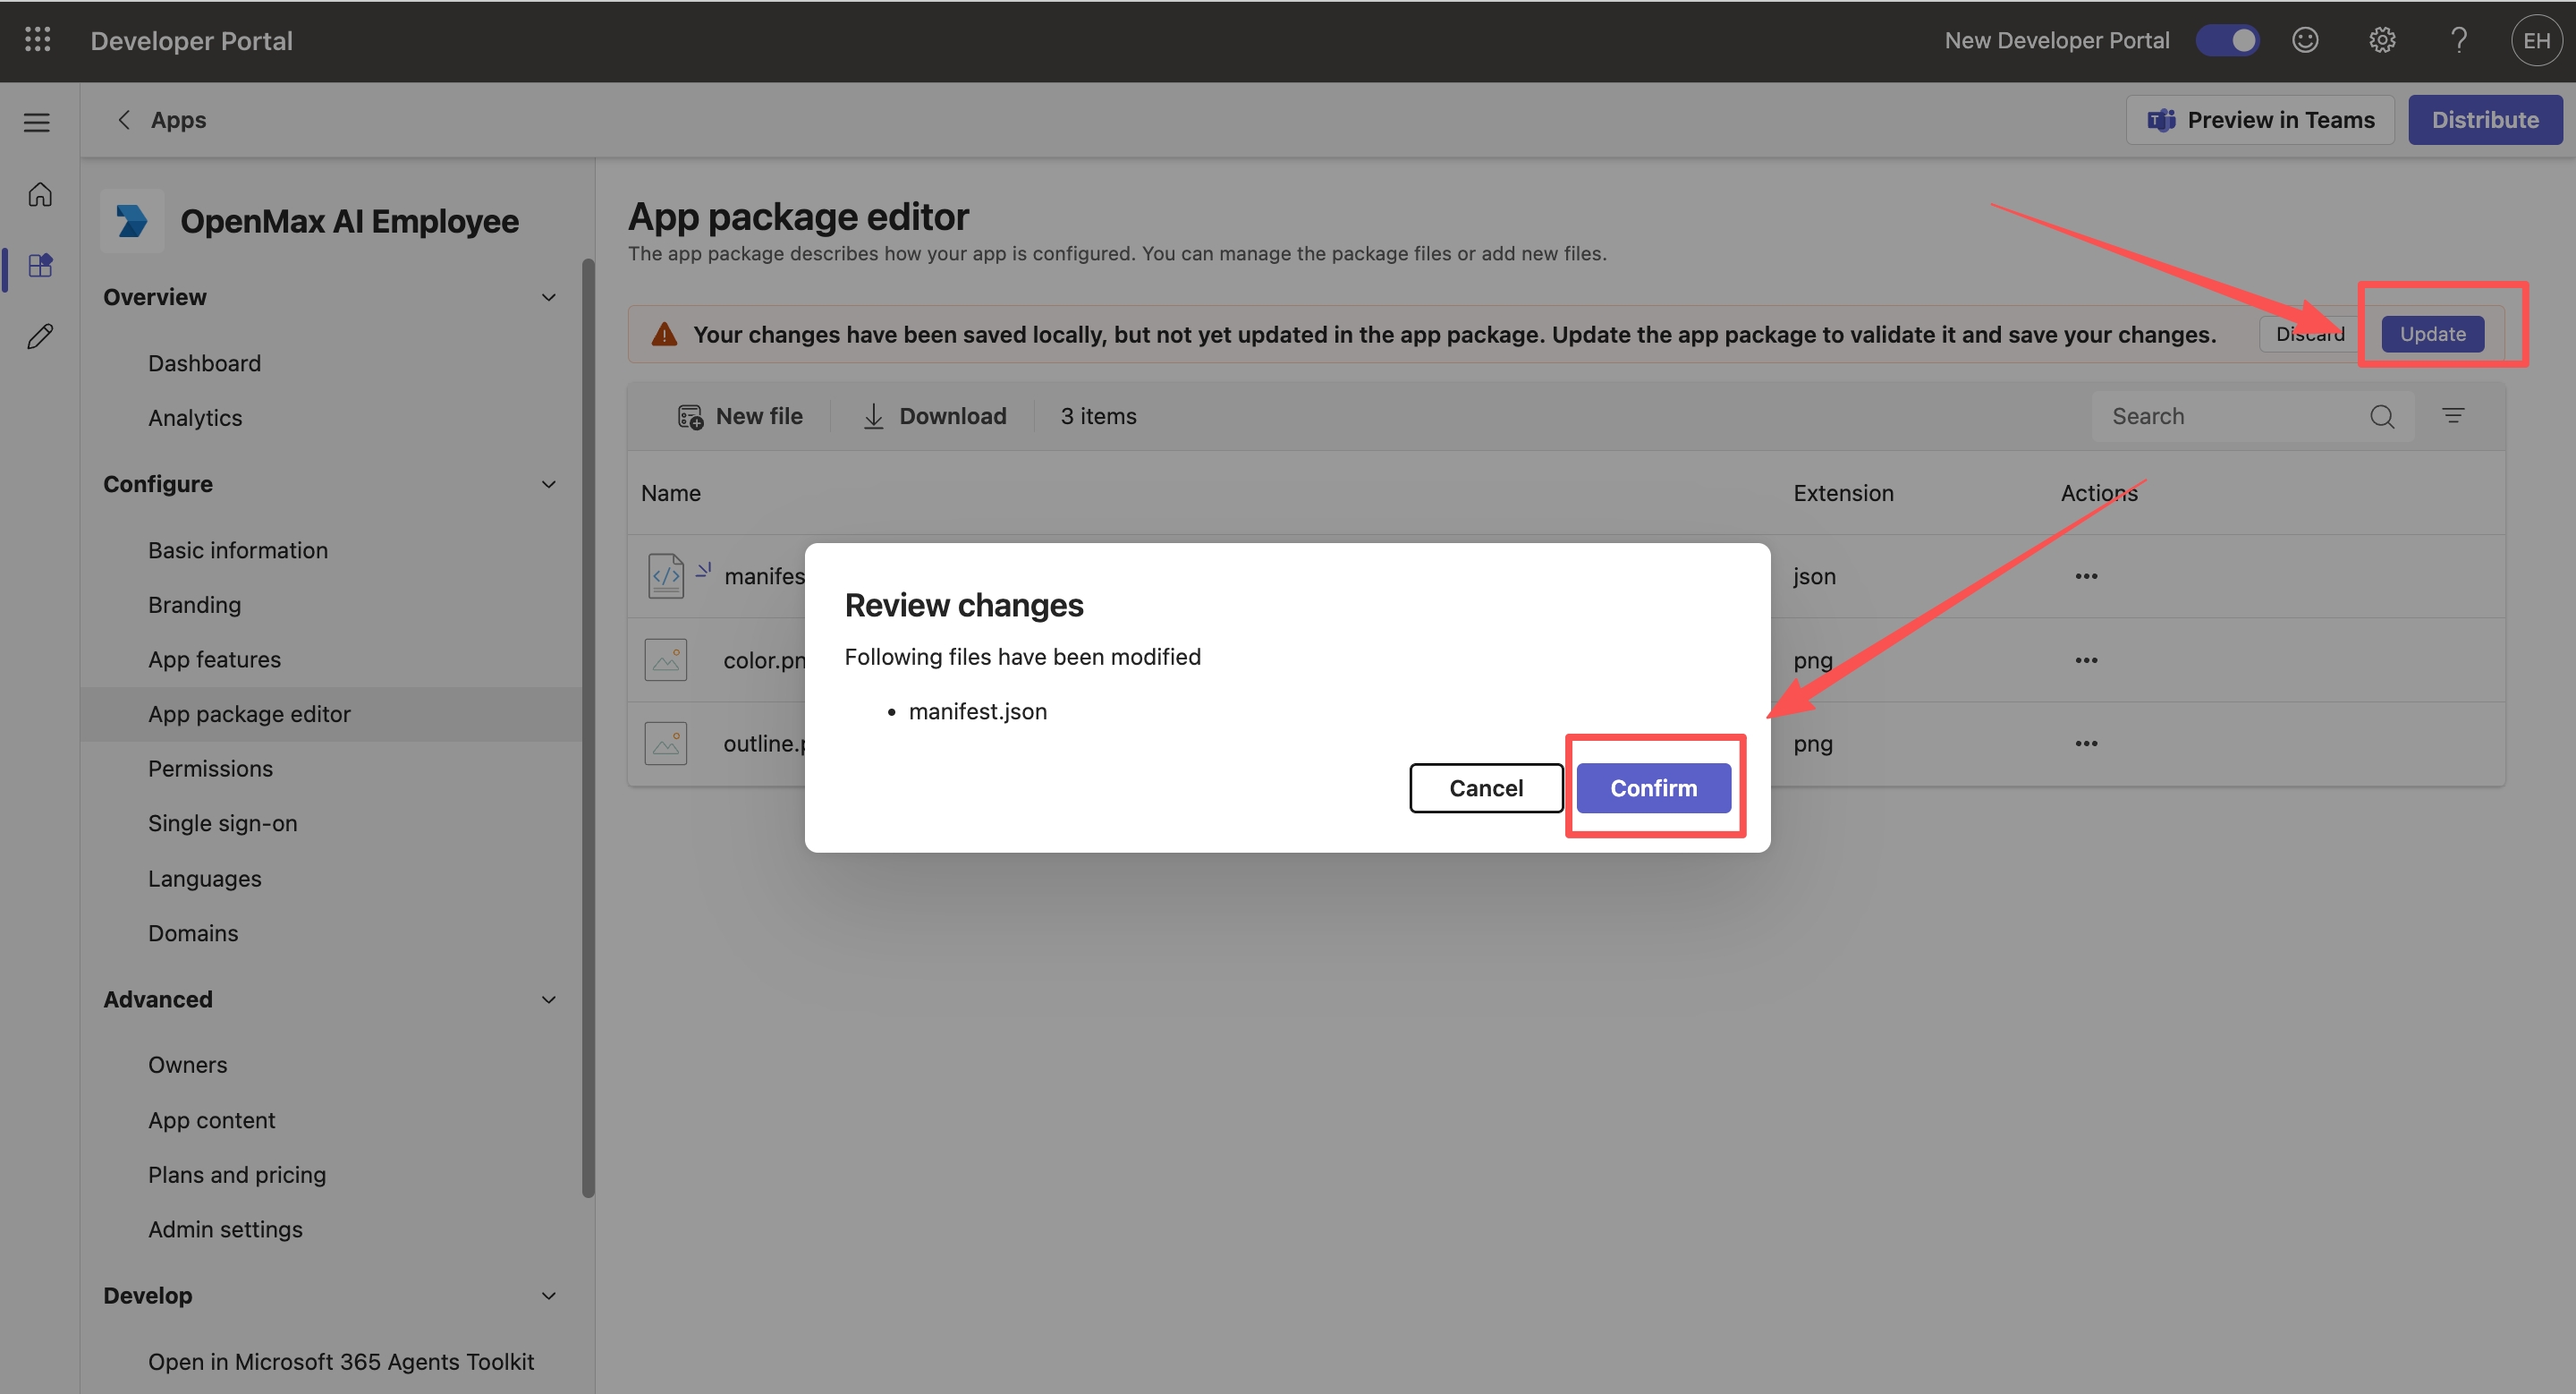Click Preview in Teams button
The image size is (2576, 1394).
coord(2260,120)
